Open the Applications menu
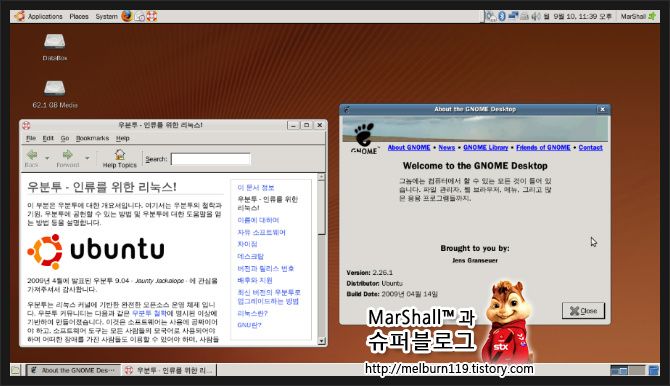The image size is (670, 386). pos(45,17)
